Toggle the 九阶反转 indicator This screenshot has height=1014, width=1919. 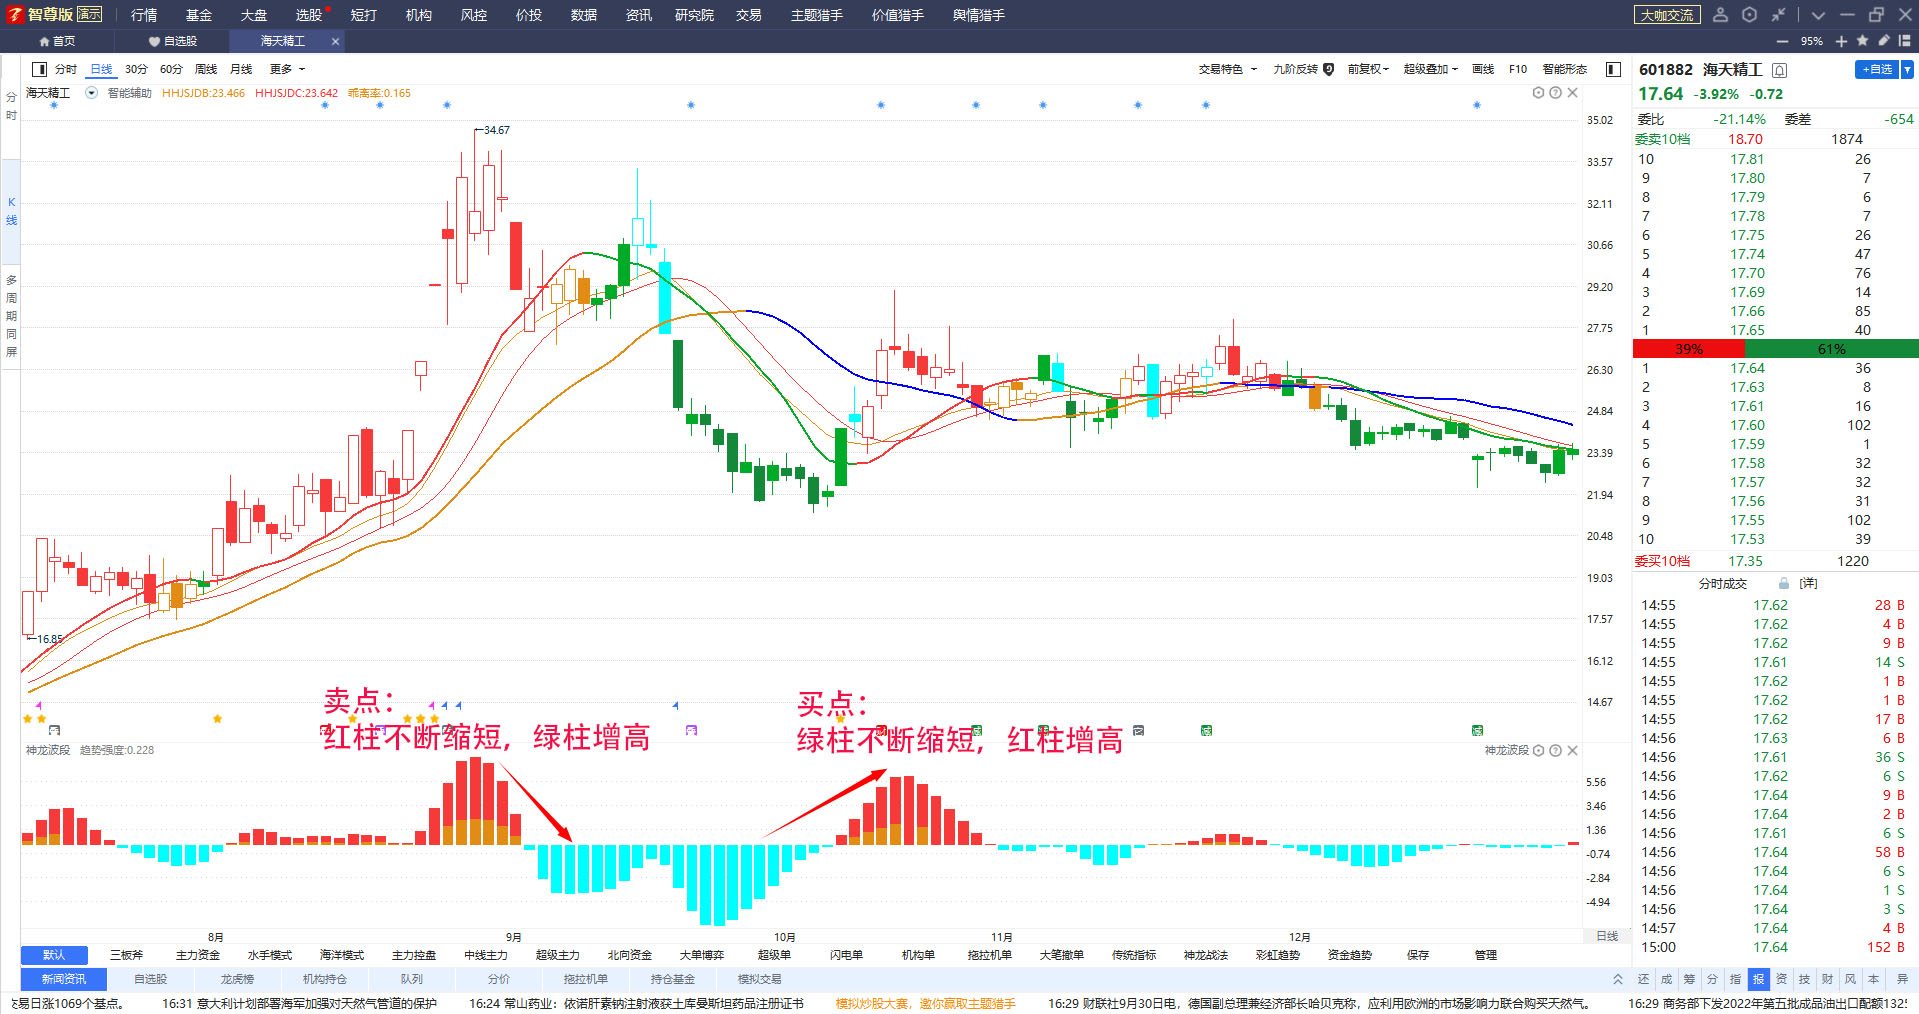1303,69
